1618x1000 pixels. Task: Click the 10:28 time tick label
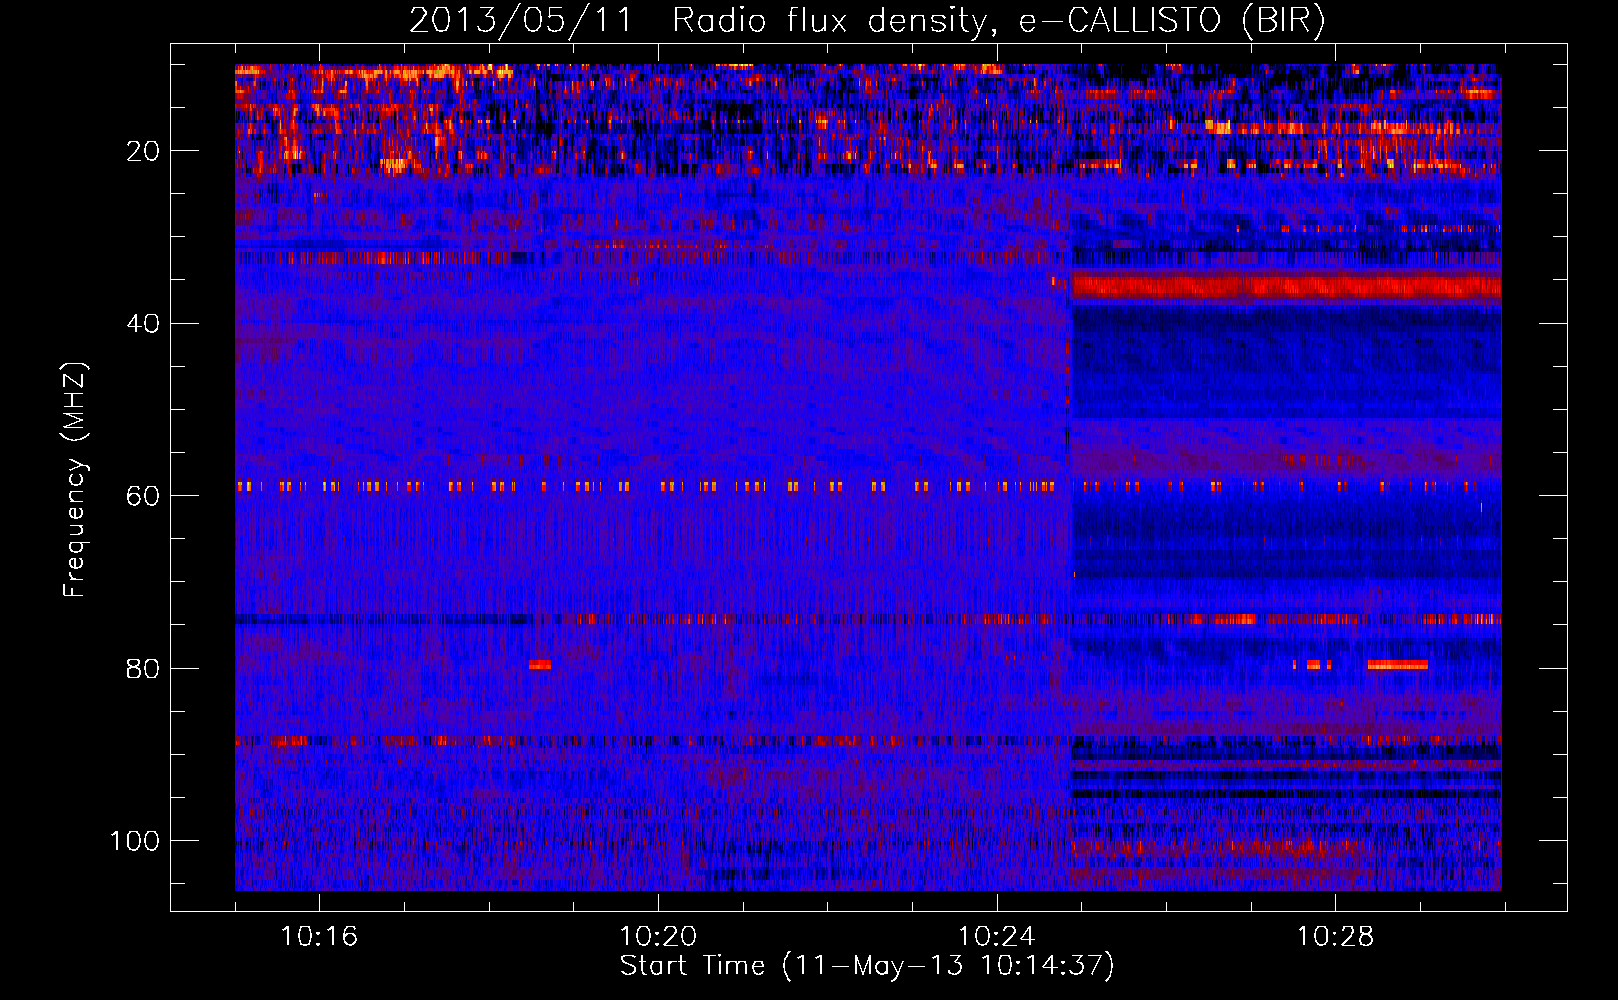(1336, 937)
